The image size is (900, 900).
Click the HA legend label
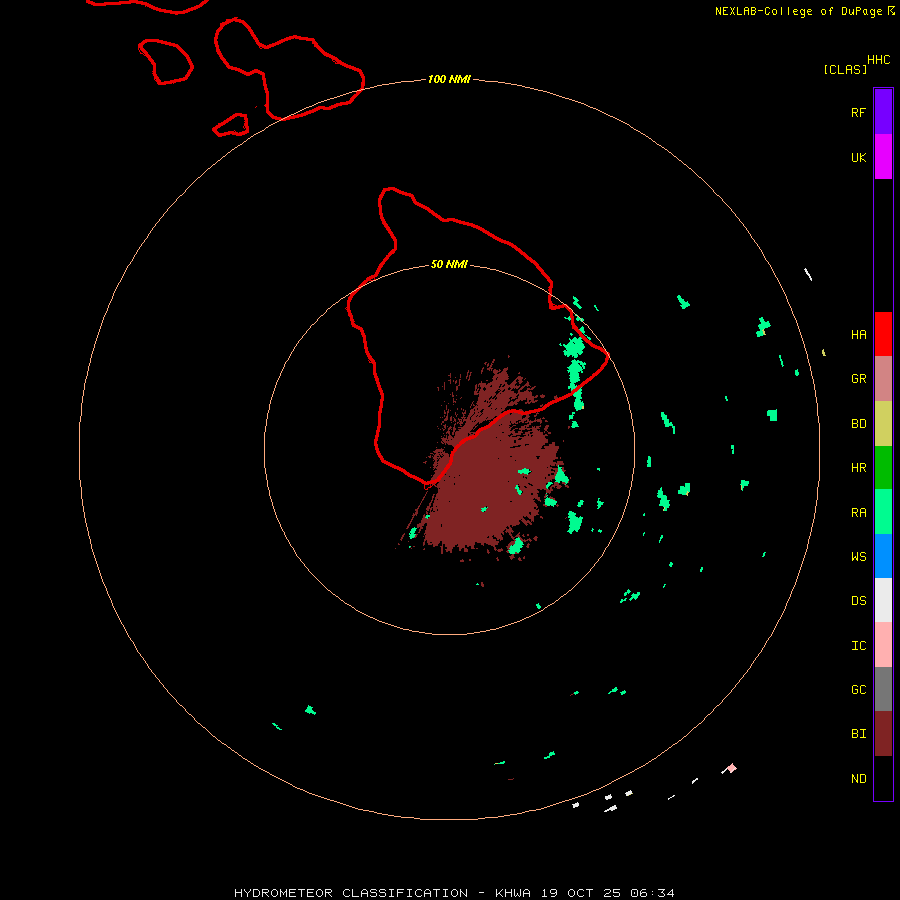[x=858, y=335]
